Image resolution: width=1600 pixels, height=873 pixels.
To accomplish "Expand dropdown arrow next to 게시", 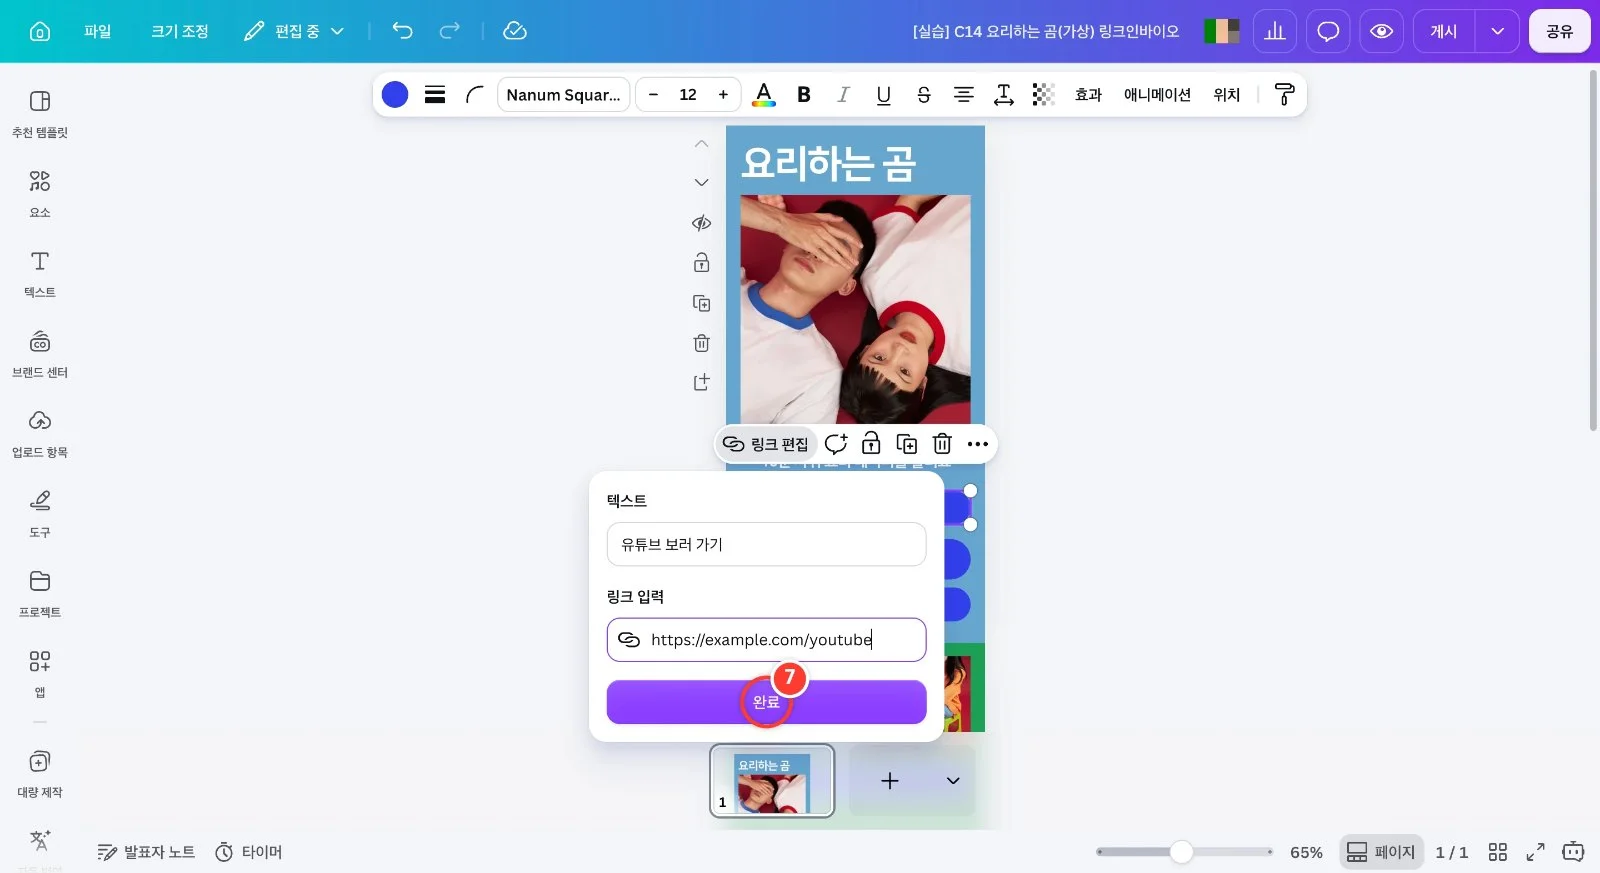I will pyautogui.click(x=1497, y=31).
